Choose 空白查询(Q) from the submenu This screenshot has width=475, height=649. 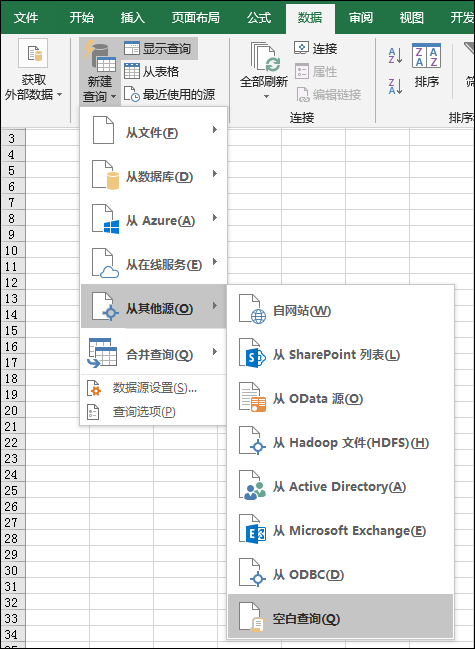(341, 617)
